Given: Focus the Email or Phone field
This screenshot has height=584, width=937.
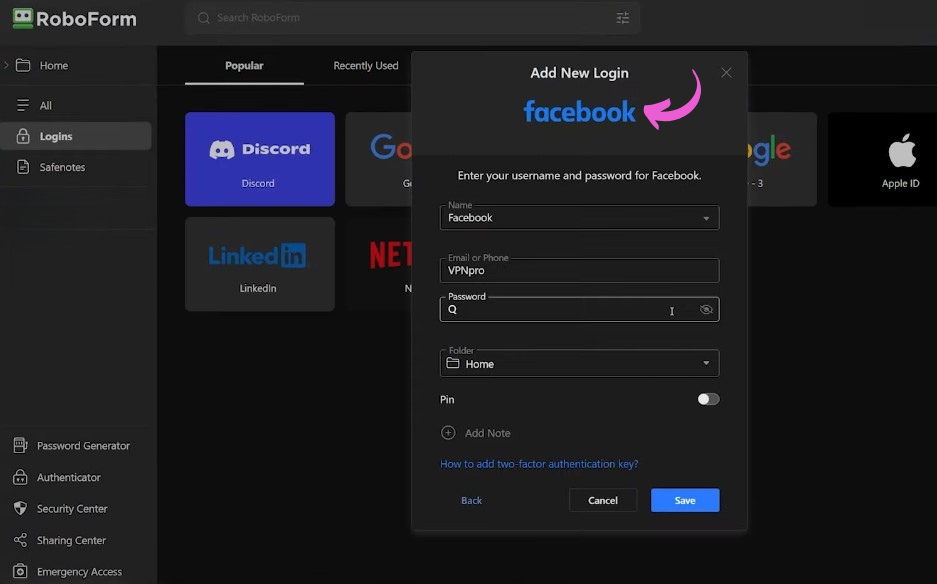Looking at the screenshot, I should pyautogui.click(x=580, y=271).
